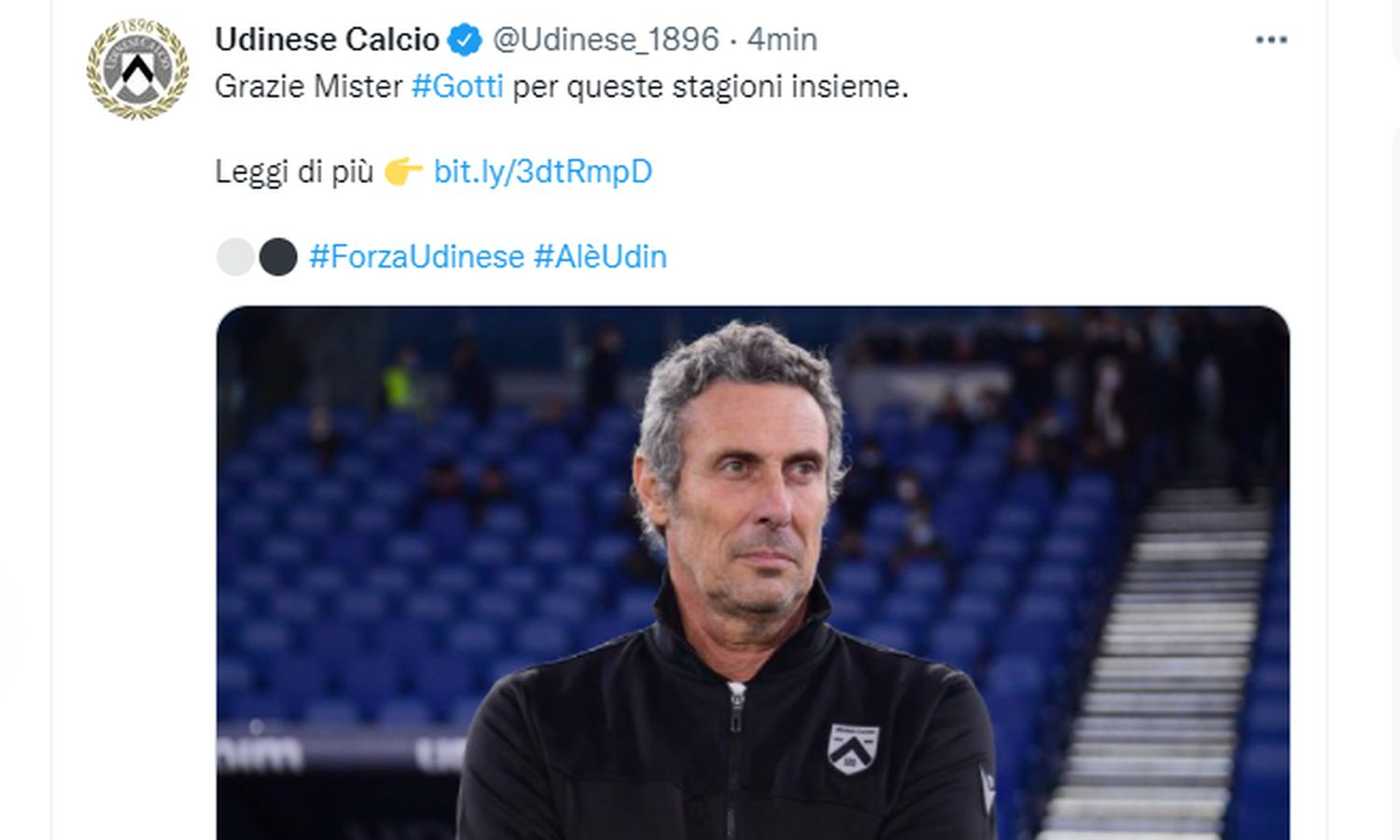
Task: Open the Udinese Calcio profile avatar
Action: tap(137, 69)
